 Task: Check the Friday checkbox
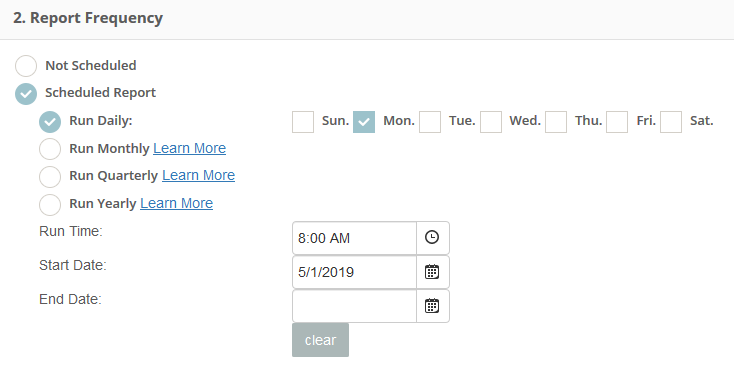click(617, 122)
